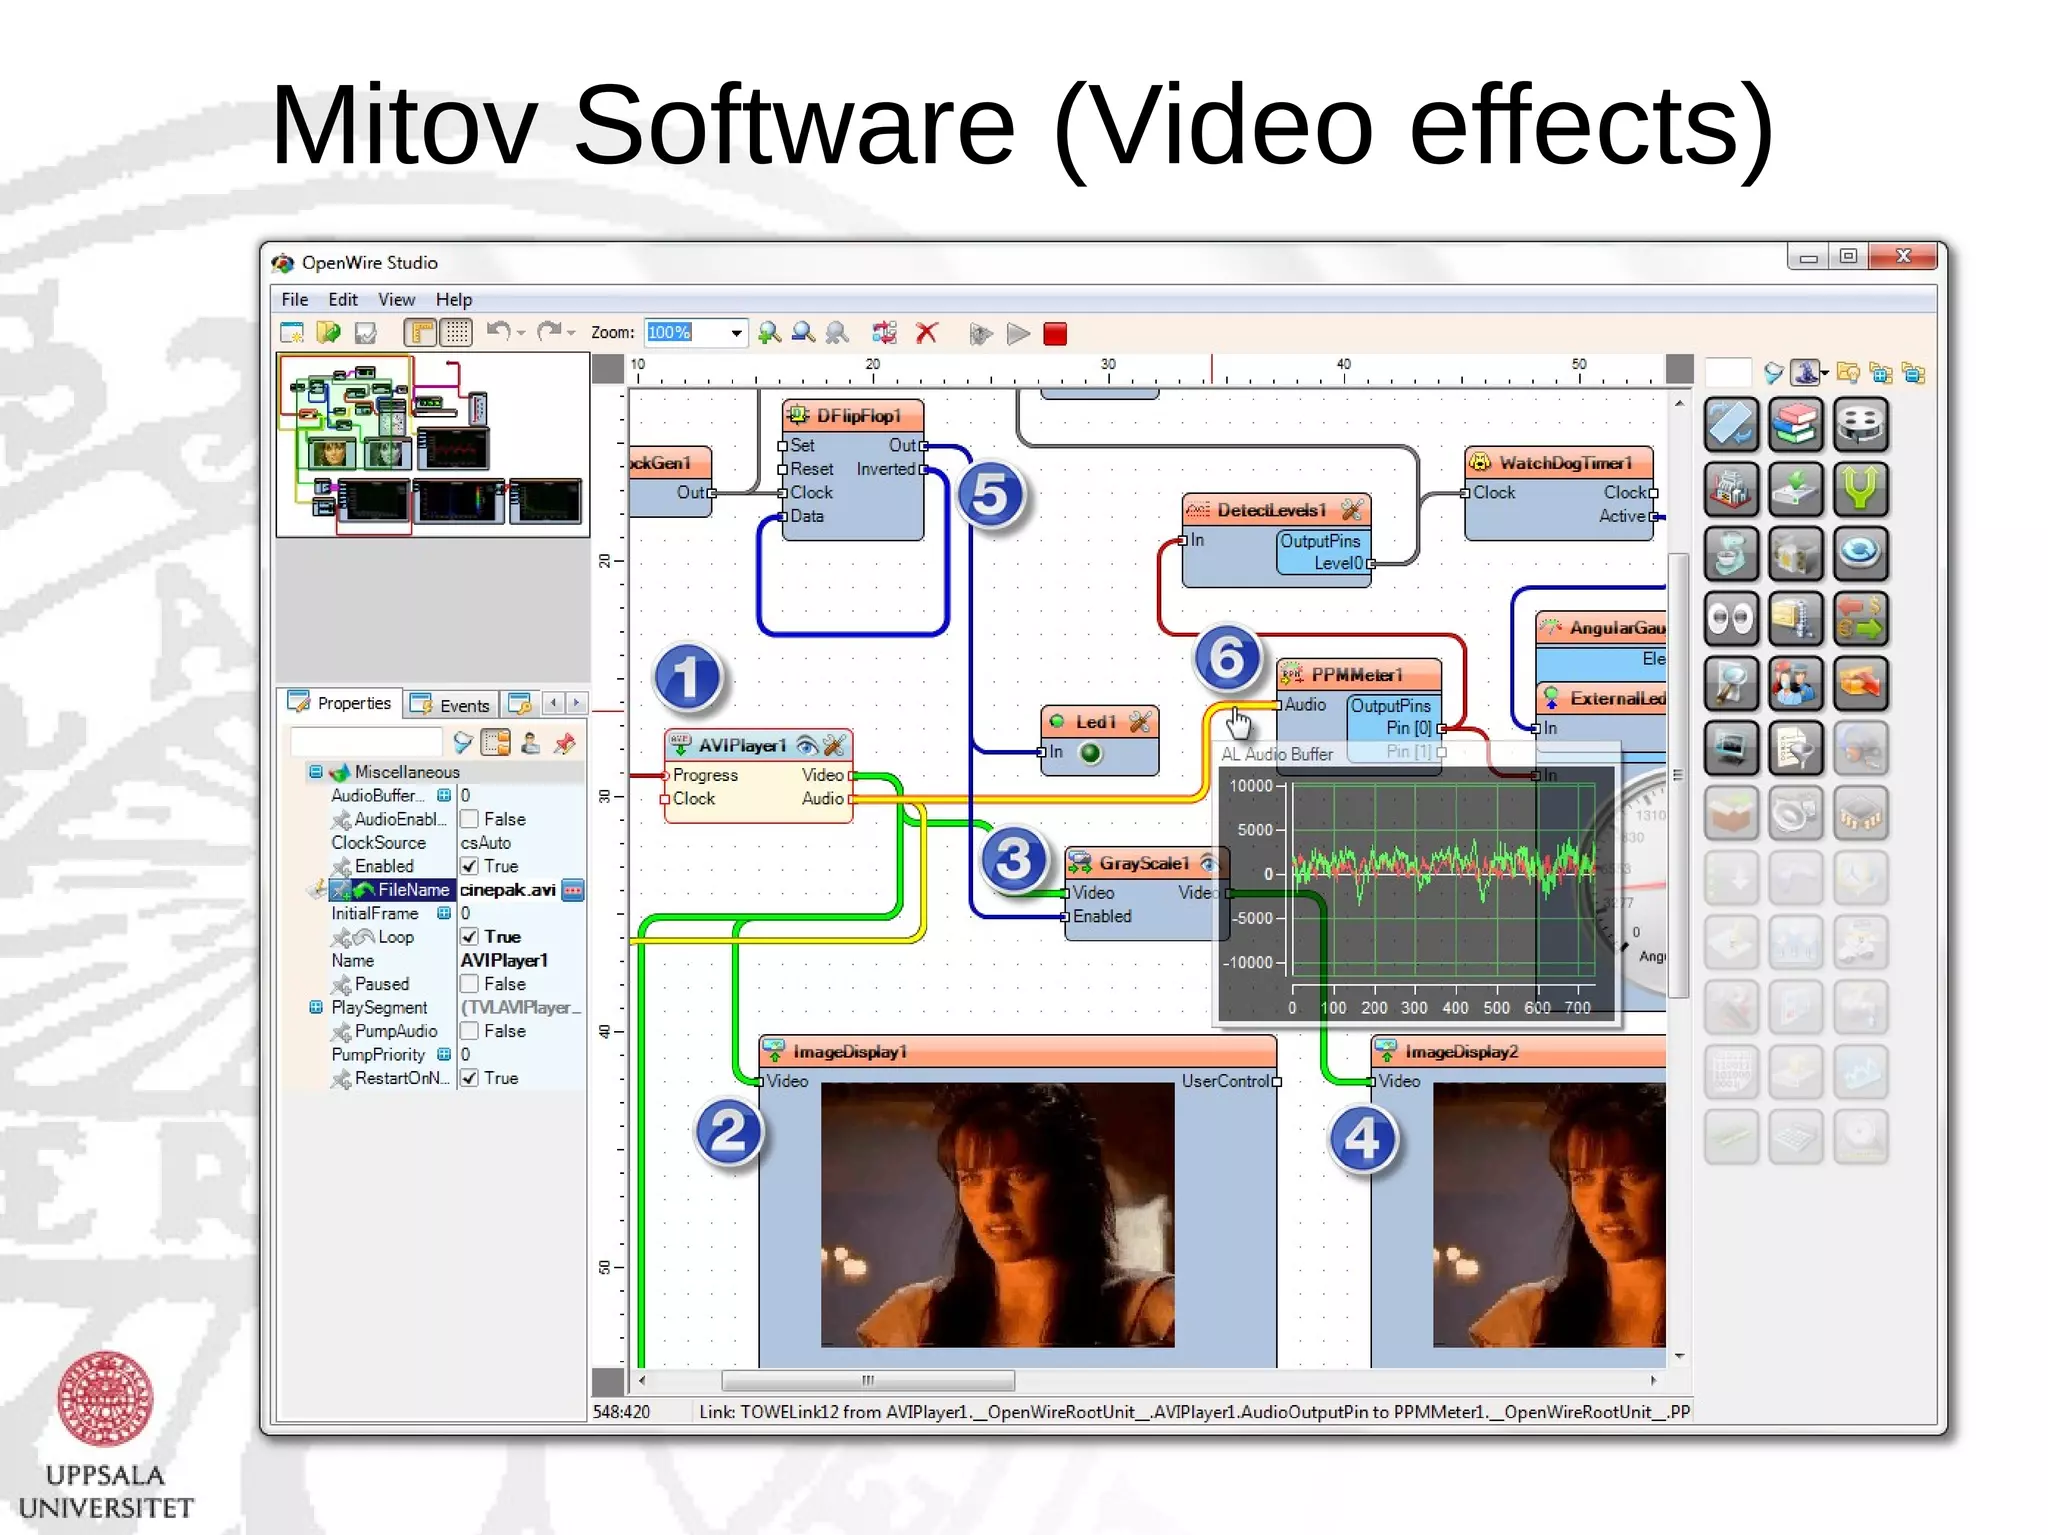Expand the InitialFrame property plus box
Viewport: 2048px width, 1535px height.
pyautogui.click(x=444, y=913)
